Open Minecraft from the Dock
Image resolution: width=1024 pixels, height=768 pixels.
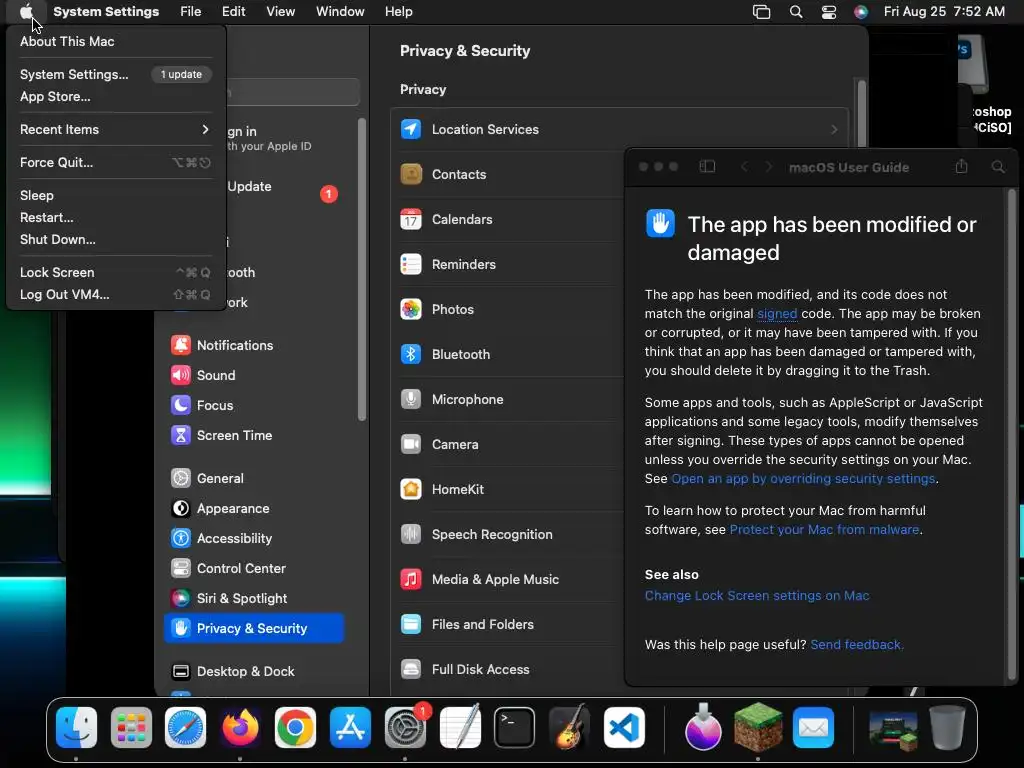click(758, 728)
